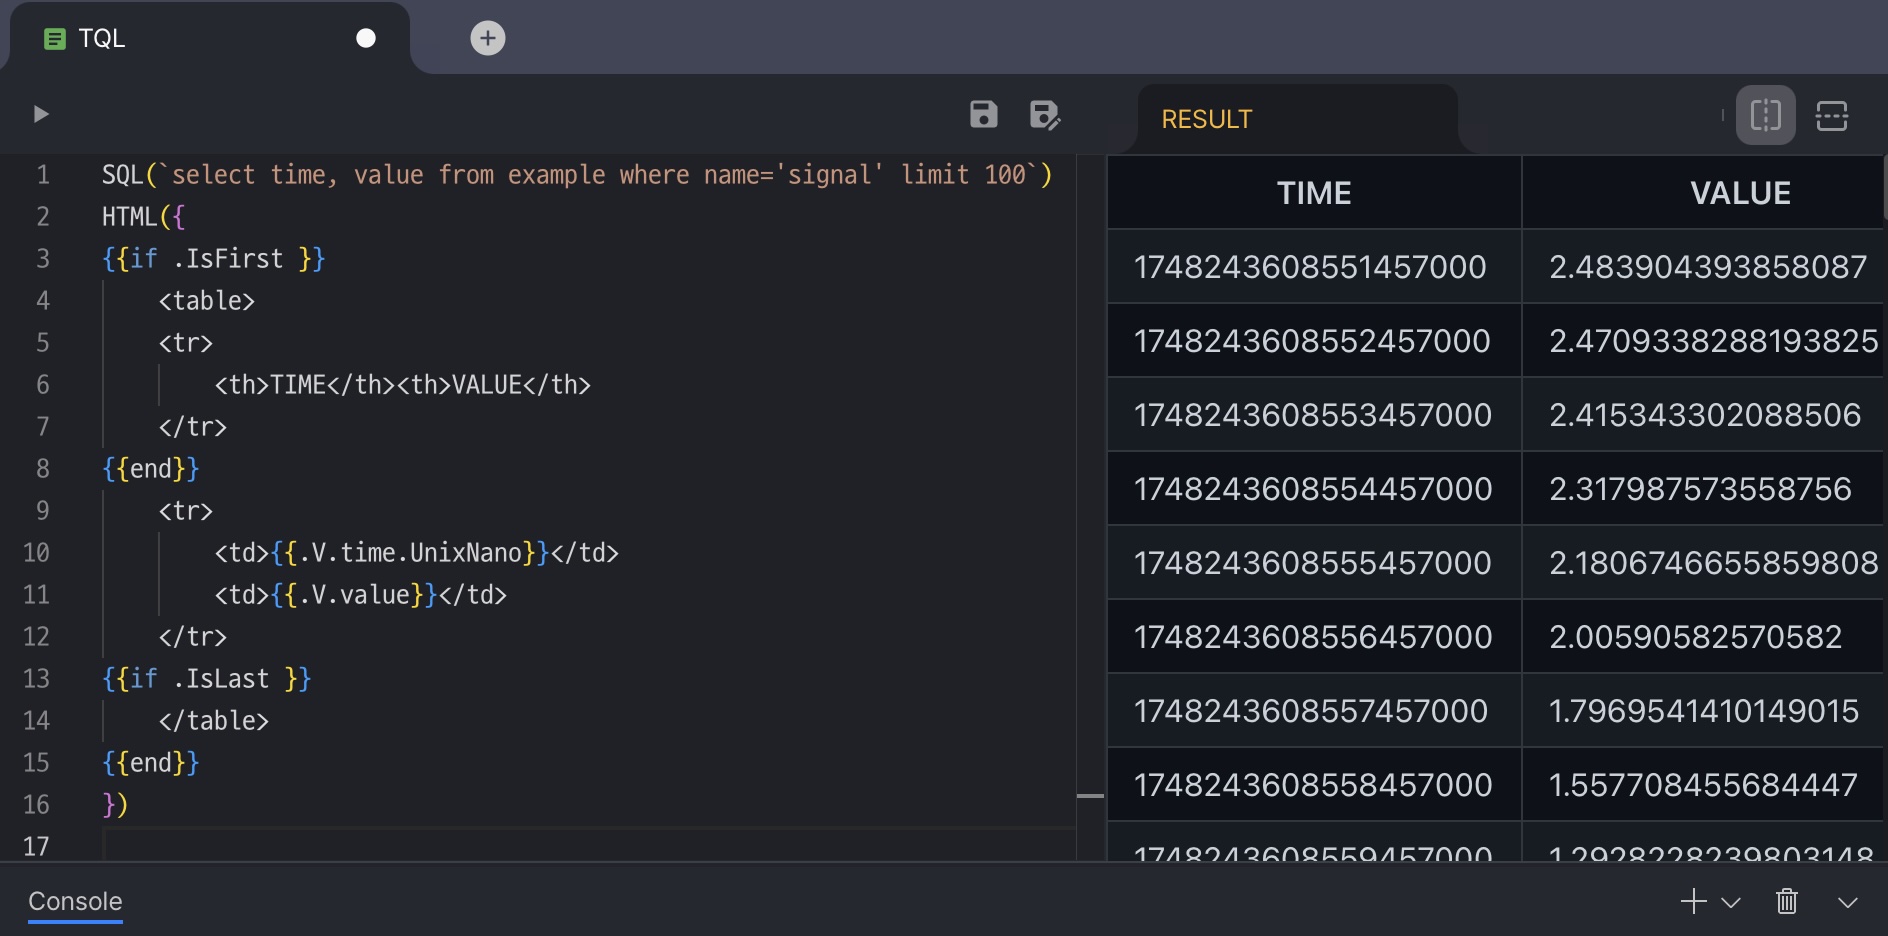Click the save-as icon with pencil

click(x=1044, y=115)
